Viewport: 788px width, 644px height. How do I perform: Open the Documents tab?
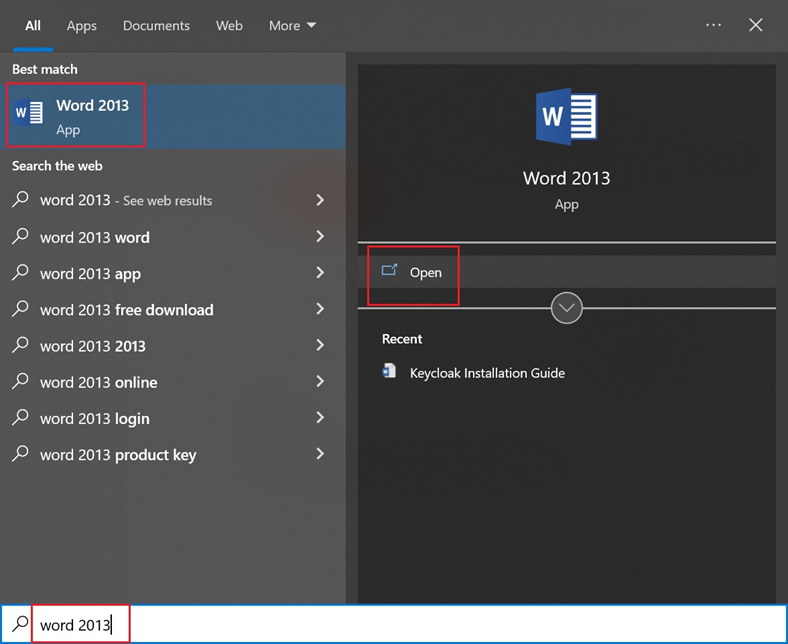tap(156, 26)
